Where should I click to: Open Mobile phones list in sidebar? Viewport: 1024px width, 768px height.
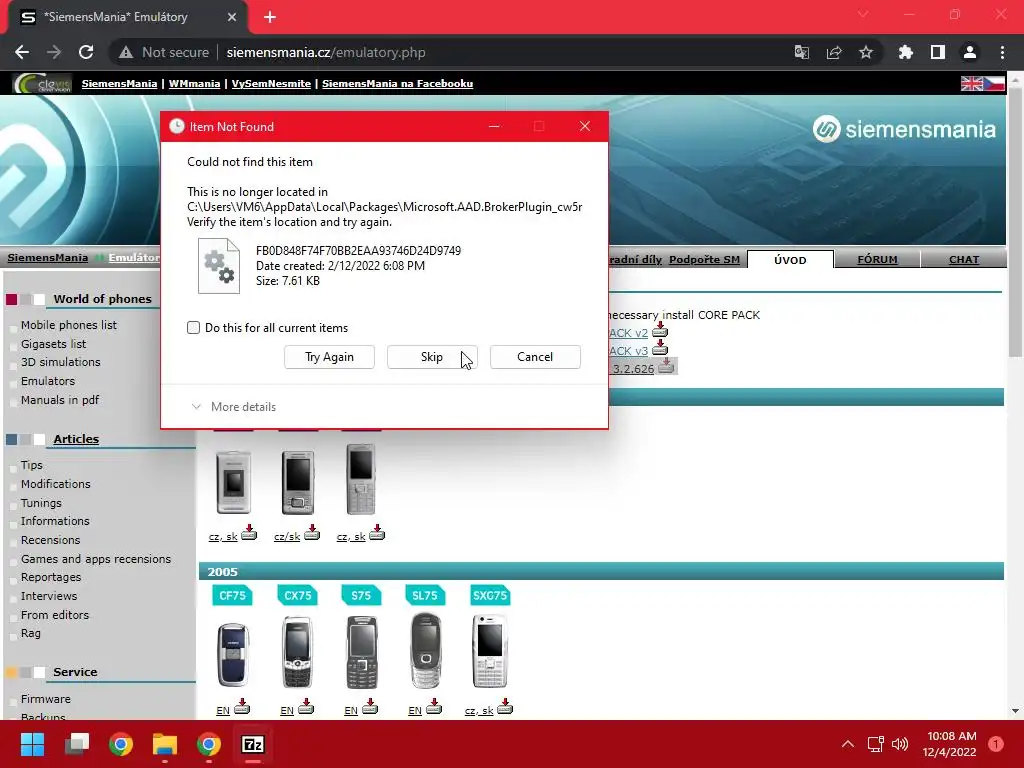(x=69, y=325)
